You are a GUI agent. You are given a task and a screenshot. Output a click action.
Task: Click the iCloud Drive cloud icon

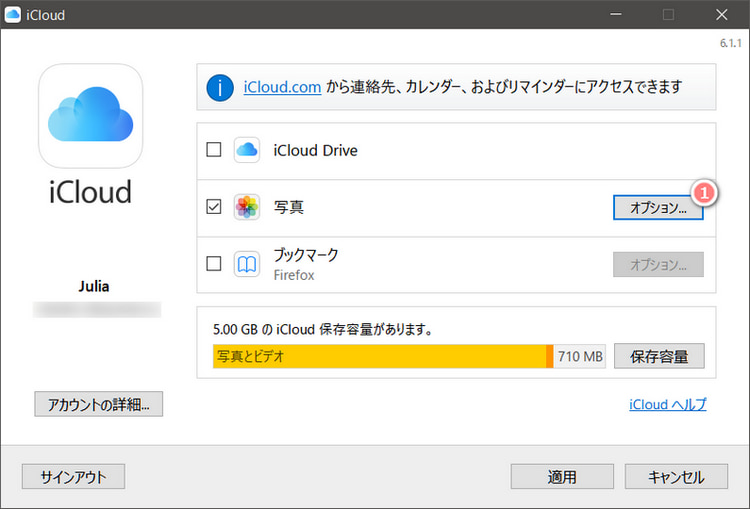247,150
